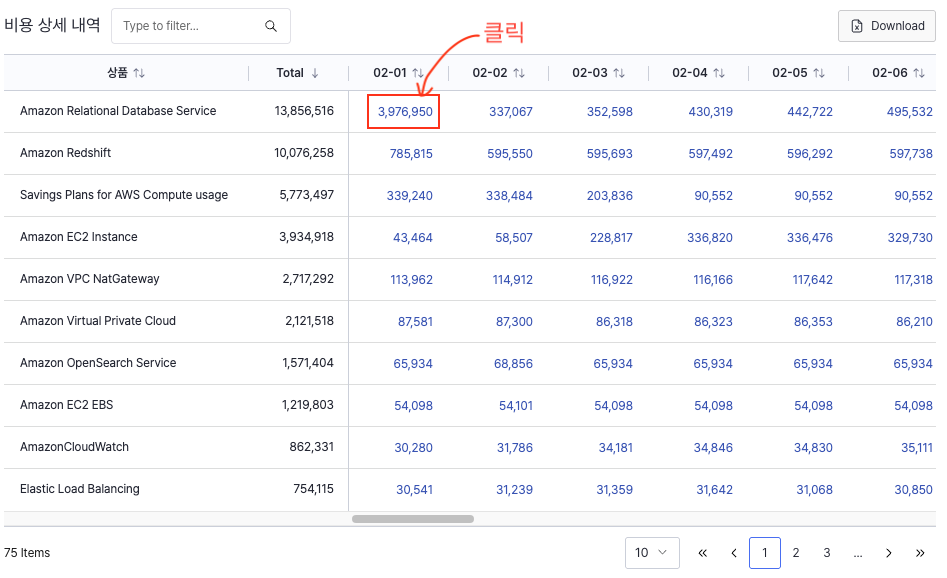Open CloudWatch 02-01 cost 30,280
947x578 pixels.
point(414,448)
